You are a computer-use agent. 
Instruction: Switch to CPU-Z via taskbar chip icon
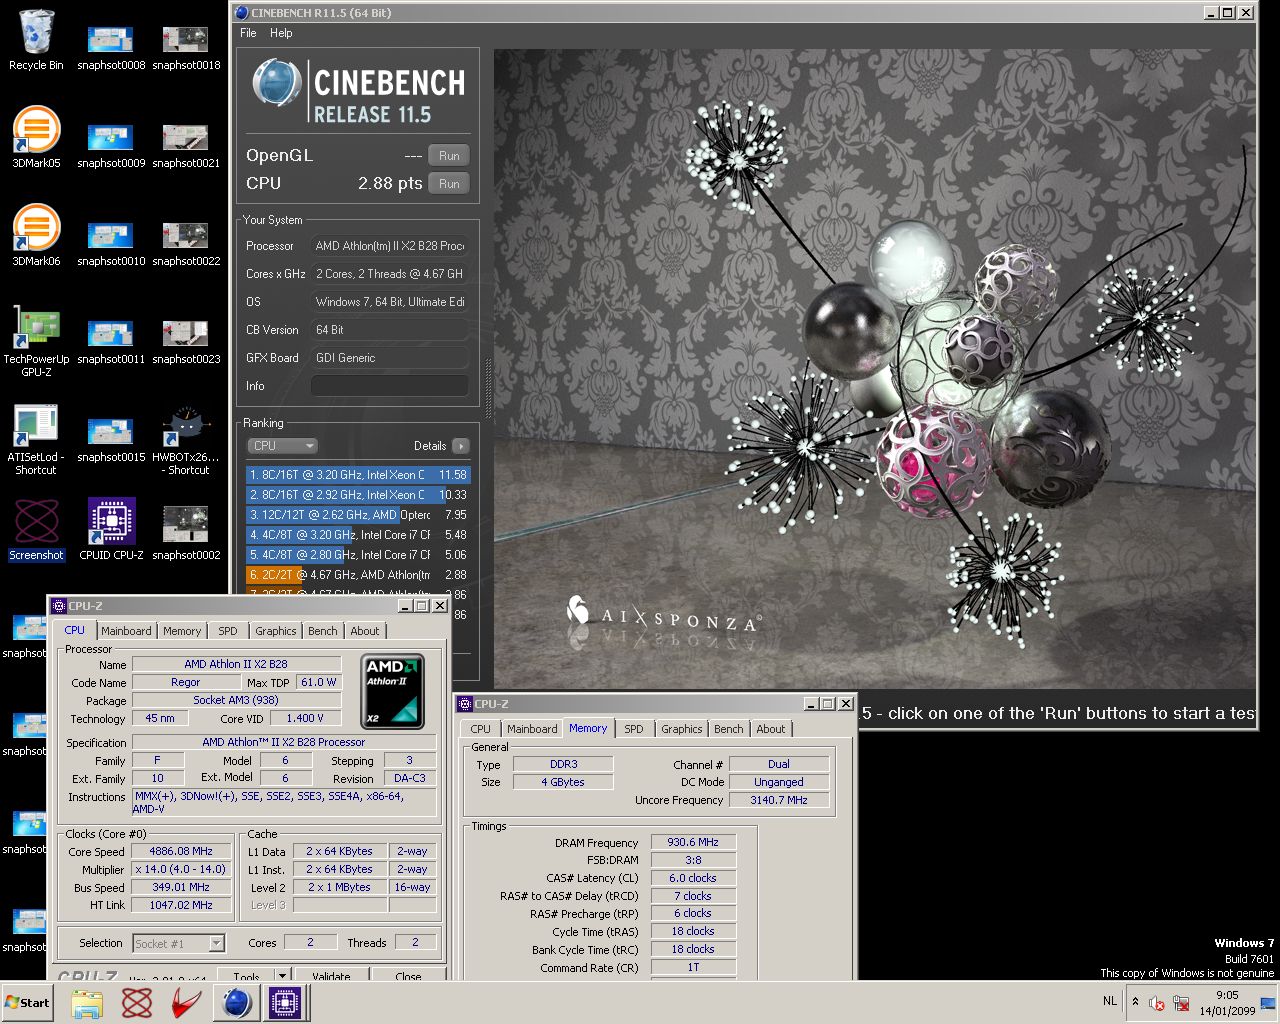[285, 1003]
